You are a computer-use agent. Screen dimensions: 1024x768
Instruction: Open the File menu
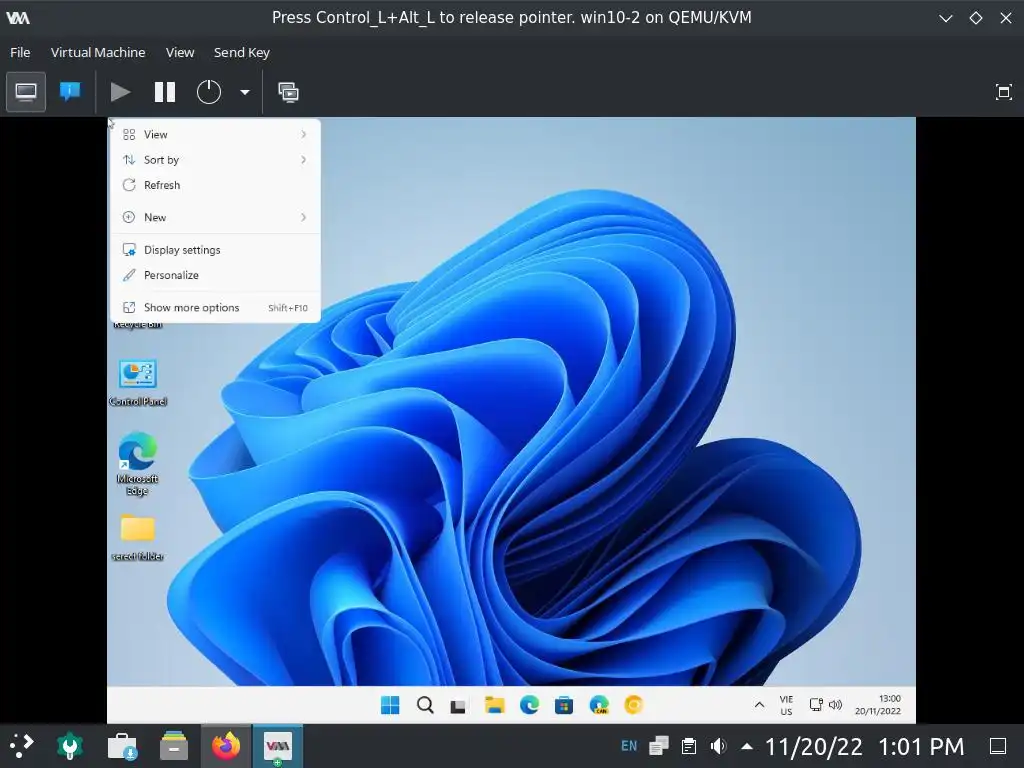[x=20, y=52]
